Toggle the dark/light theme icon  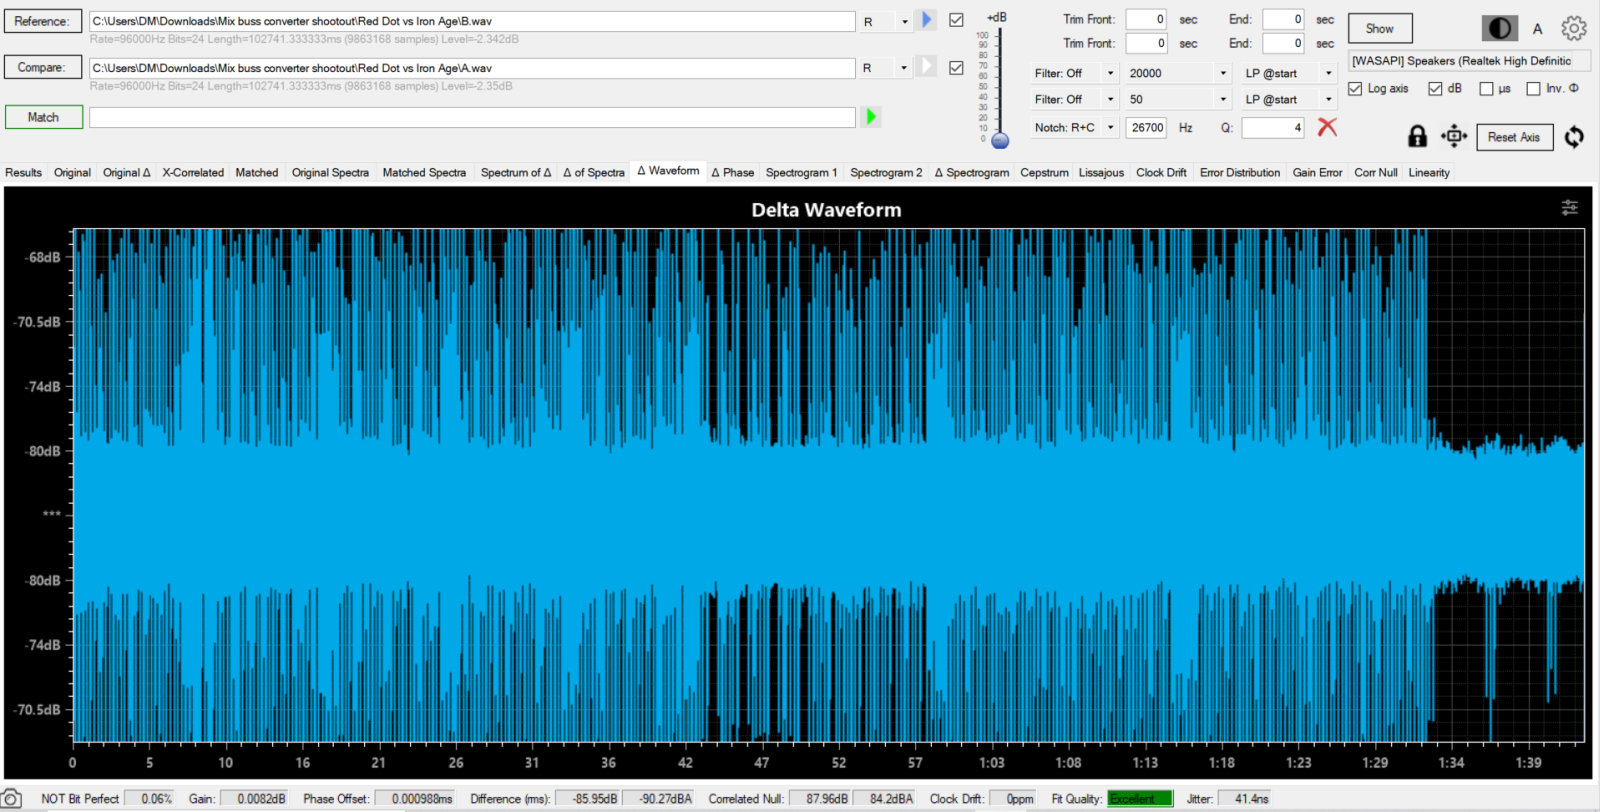1500,29
